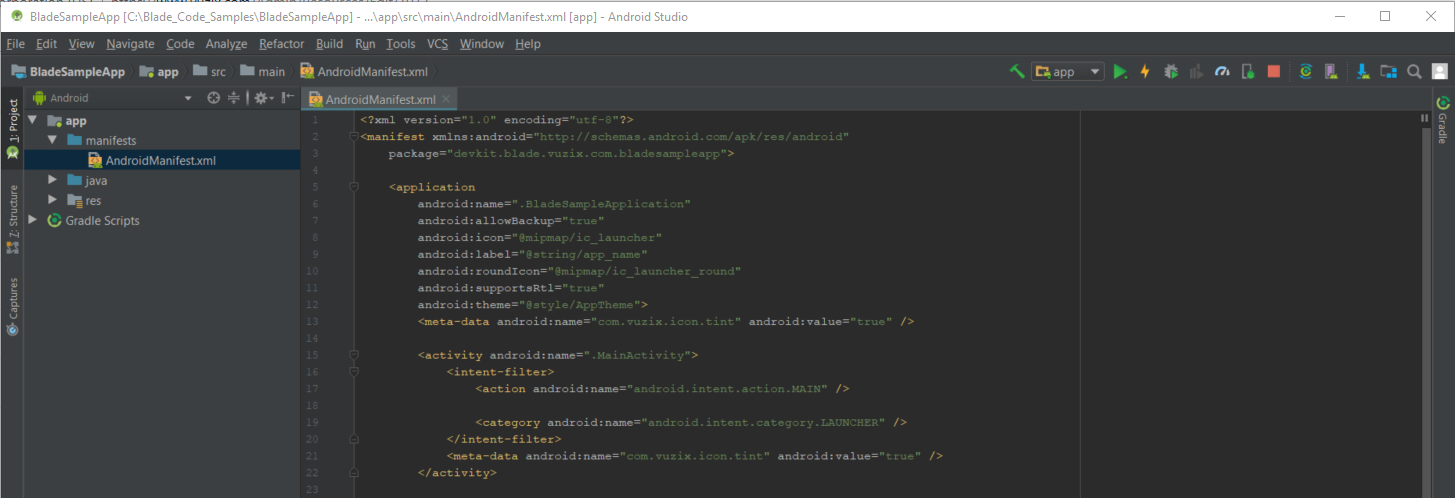Open Project panel settings gear

pos(262,98)
